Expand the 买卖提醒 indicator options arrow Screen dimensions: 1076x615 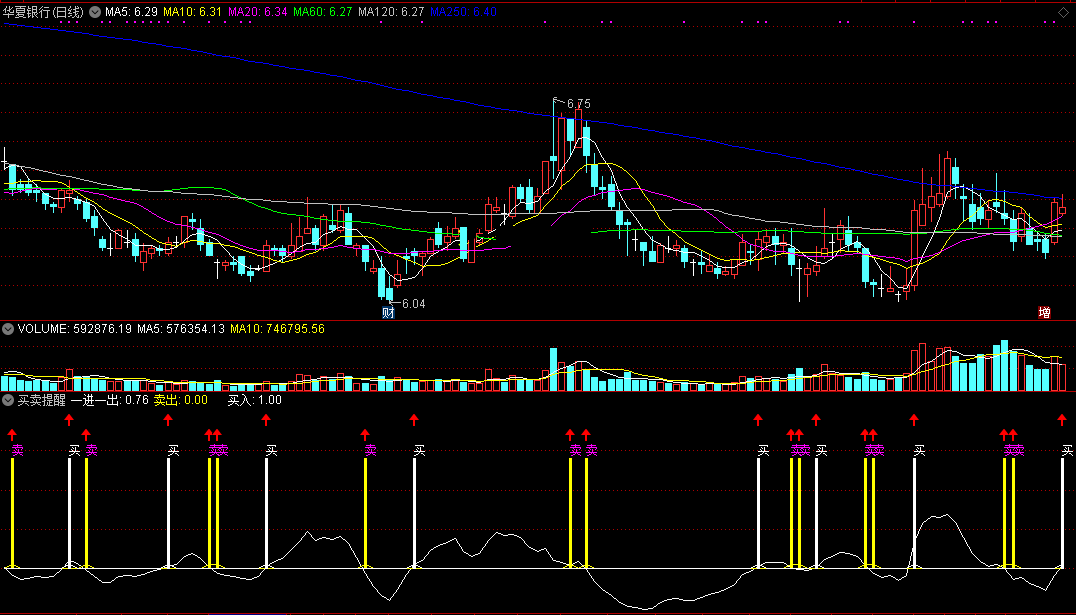pyautogui.click(x=8, y=400)
